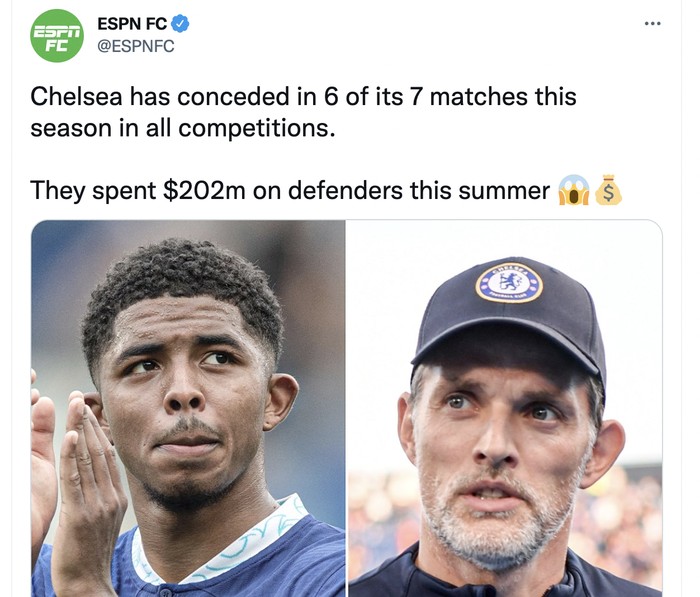Click the "They spent" sentence start
Viewport: 700px width, 597px height.
click(90, 190)
